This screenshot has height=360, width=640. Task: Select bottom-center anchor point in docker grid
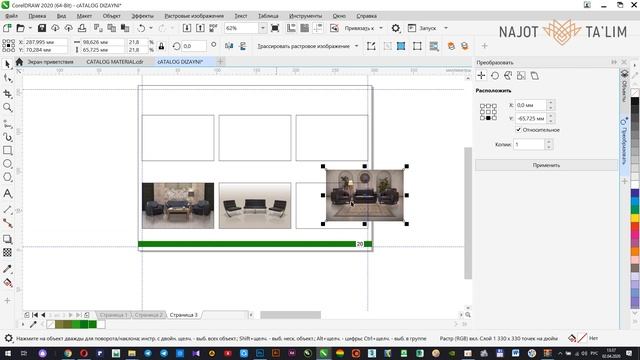coord(488,118)
